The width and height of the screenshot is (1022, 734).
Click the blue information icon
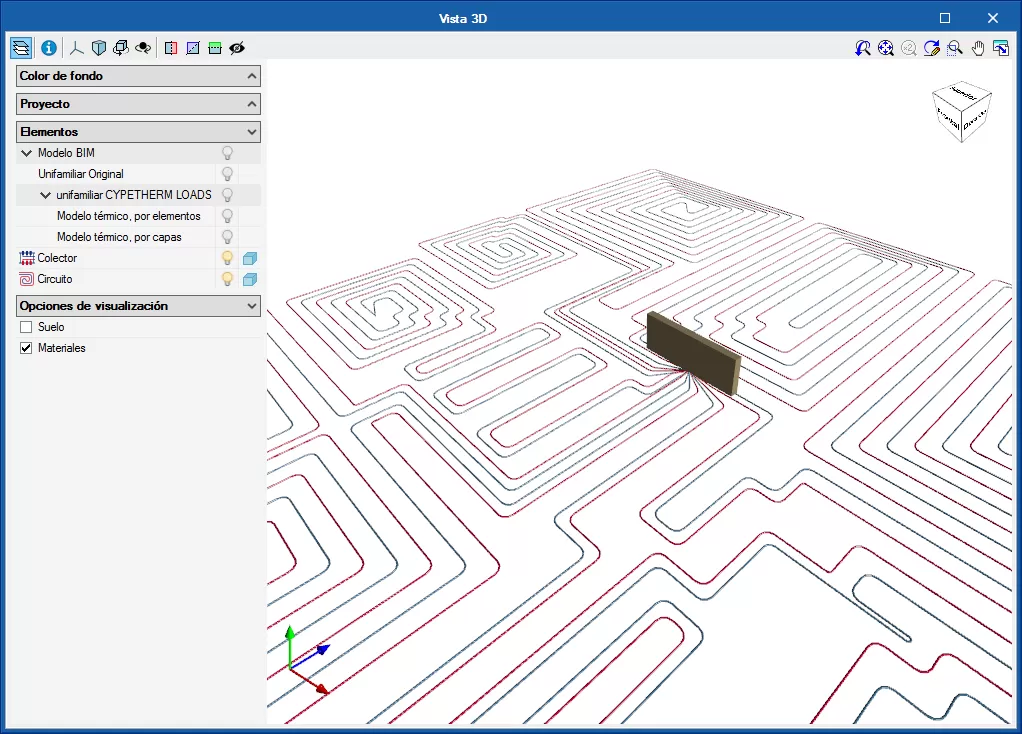click(x=48, y=48)
